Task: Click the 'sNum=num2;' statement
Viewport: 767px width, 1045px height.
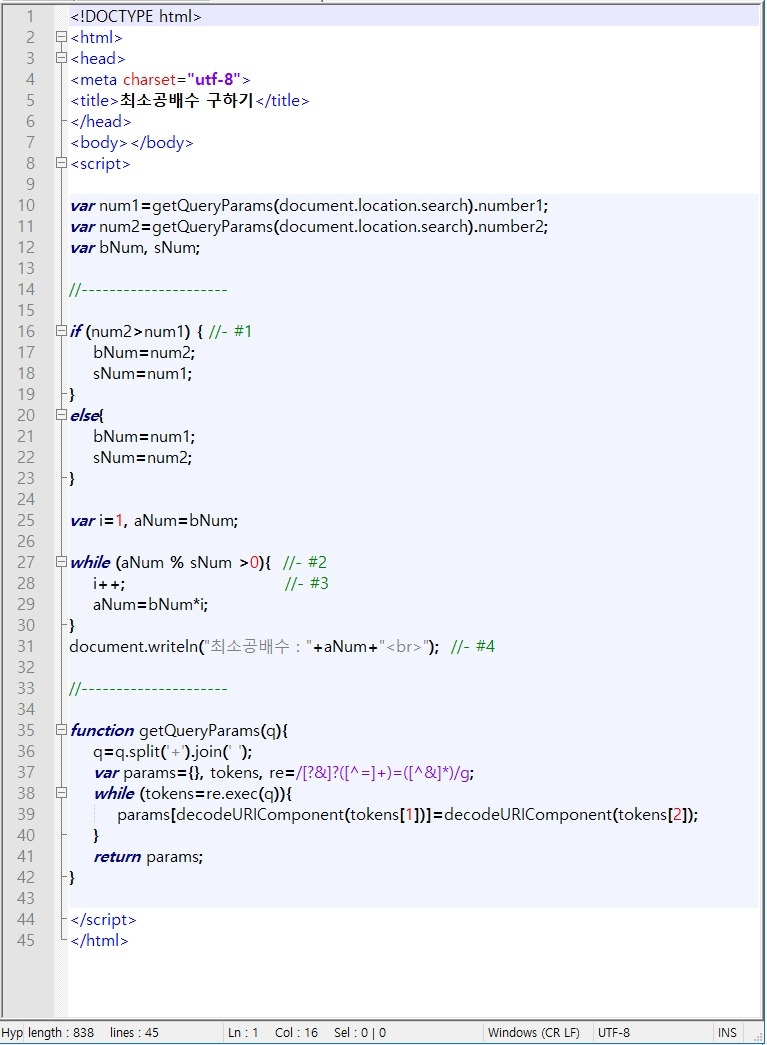Action: coord(143,457)
